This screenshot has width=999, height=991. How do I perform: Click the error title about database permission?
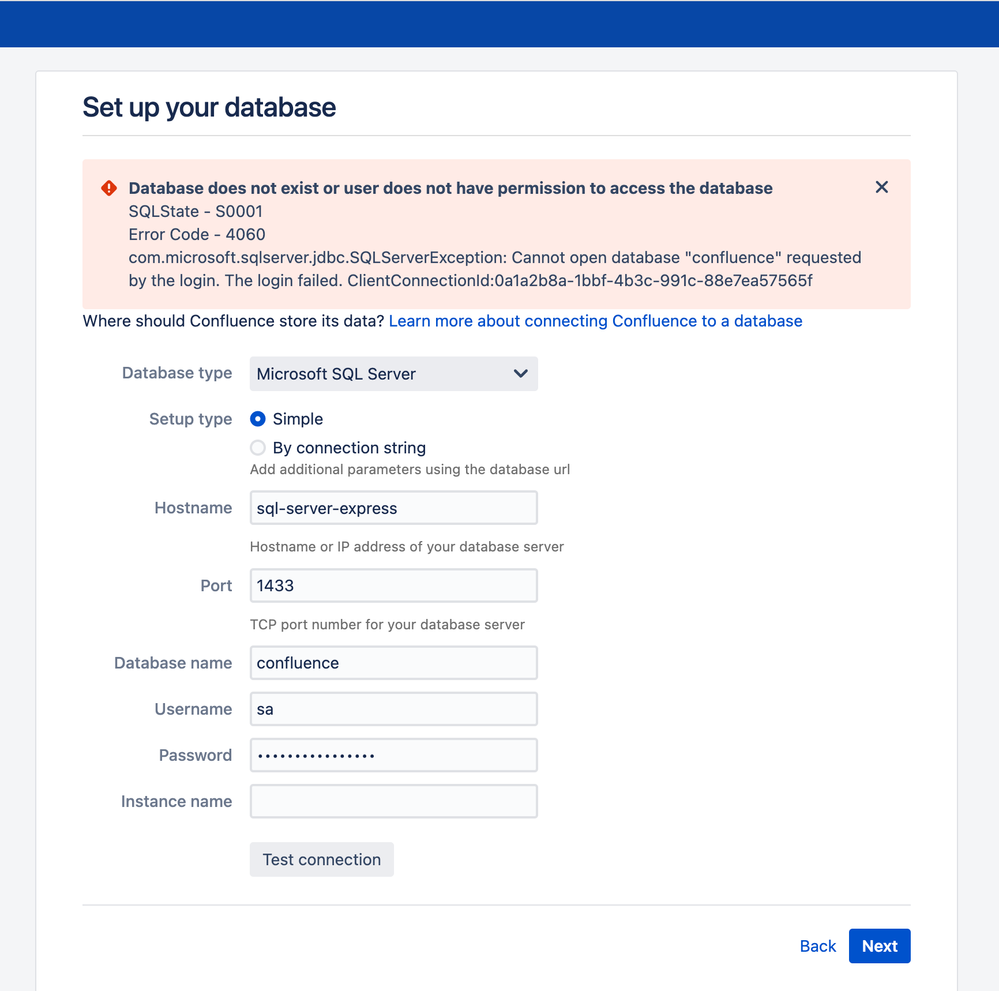pyautogui.click(x=450, y=188)
